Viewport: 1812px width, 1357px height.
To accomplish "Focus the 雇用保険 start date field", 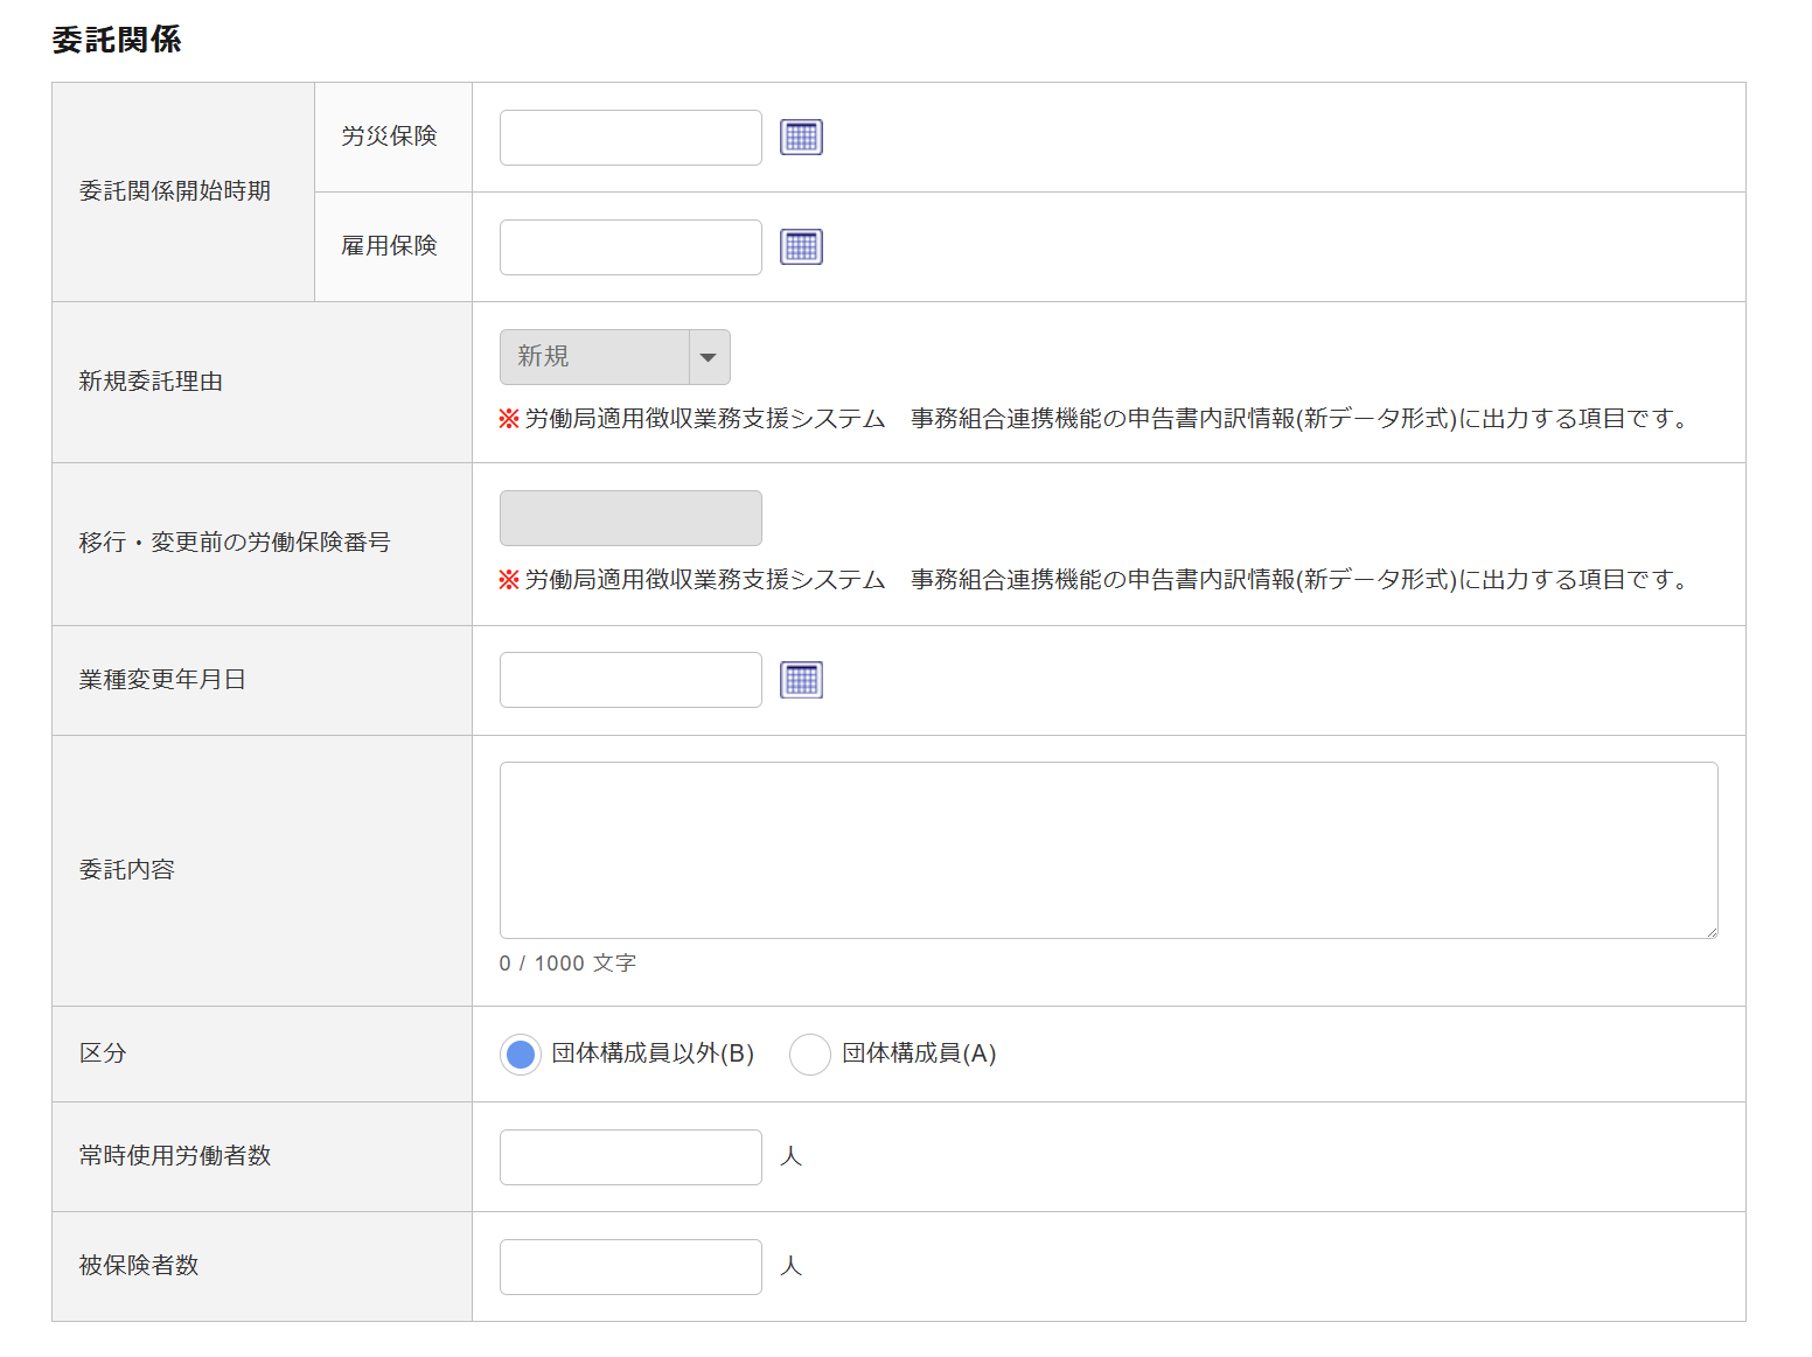I will [630, 247].
